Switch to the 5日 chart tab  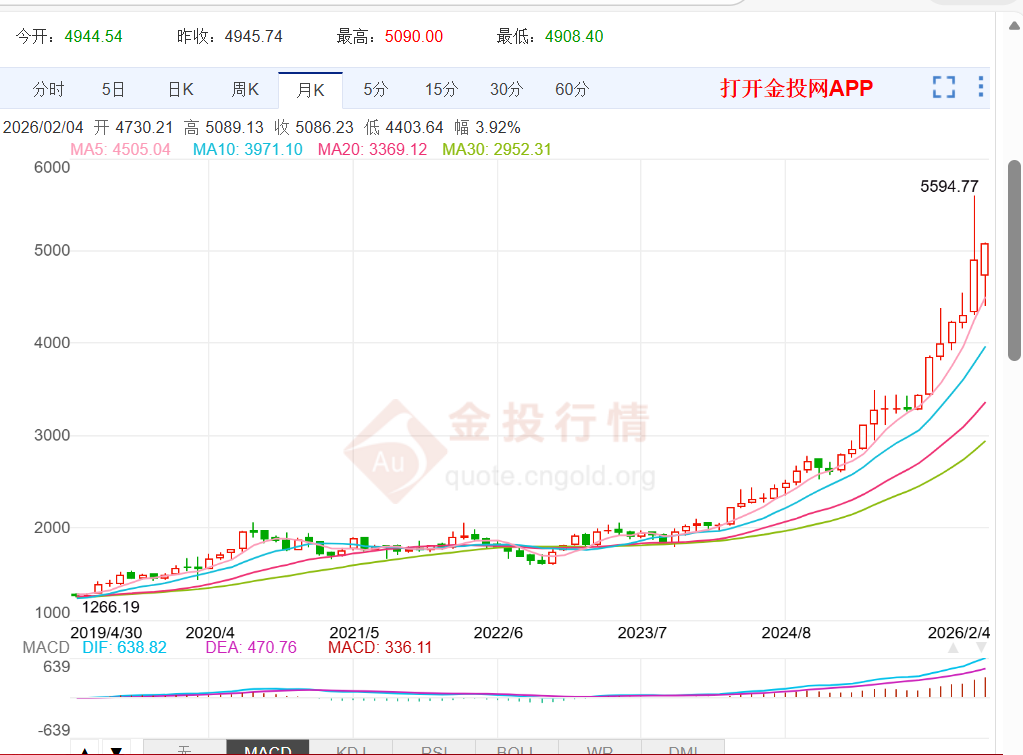coord(113,89)
